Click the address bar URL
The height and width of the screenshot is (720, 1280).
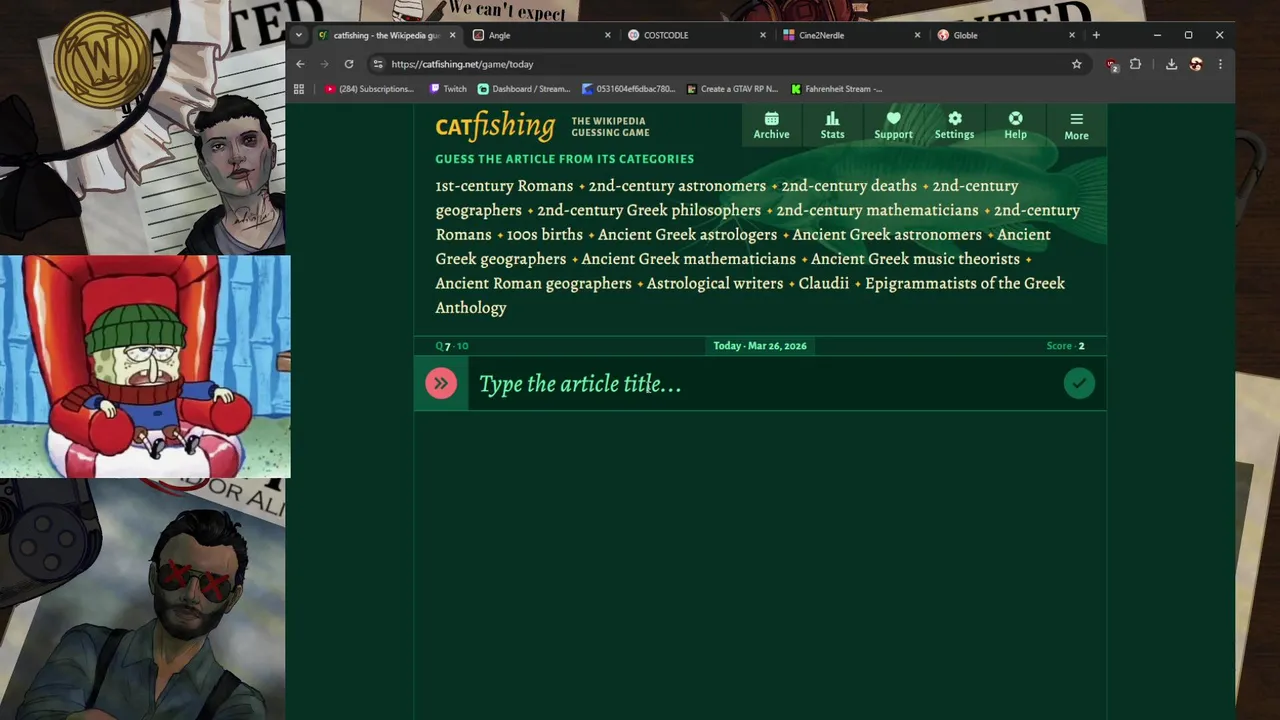pyautogui.click(x=462, y=64)
